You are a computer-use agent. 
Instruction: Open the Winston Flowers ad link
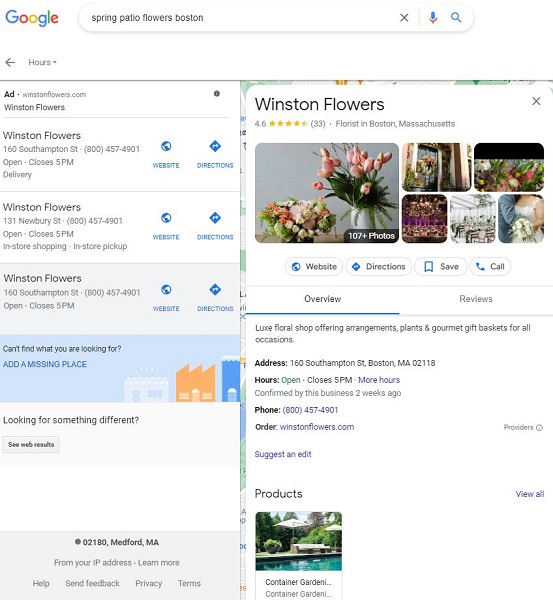(x=34, y=107)
